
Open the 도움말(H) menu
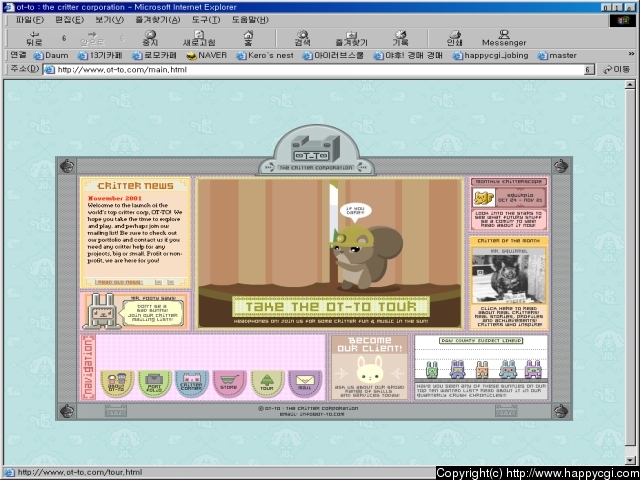[x=250, y=20]
